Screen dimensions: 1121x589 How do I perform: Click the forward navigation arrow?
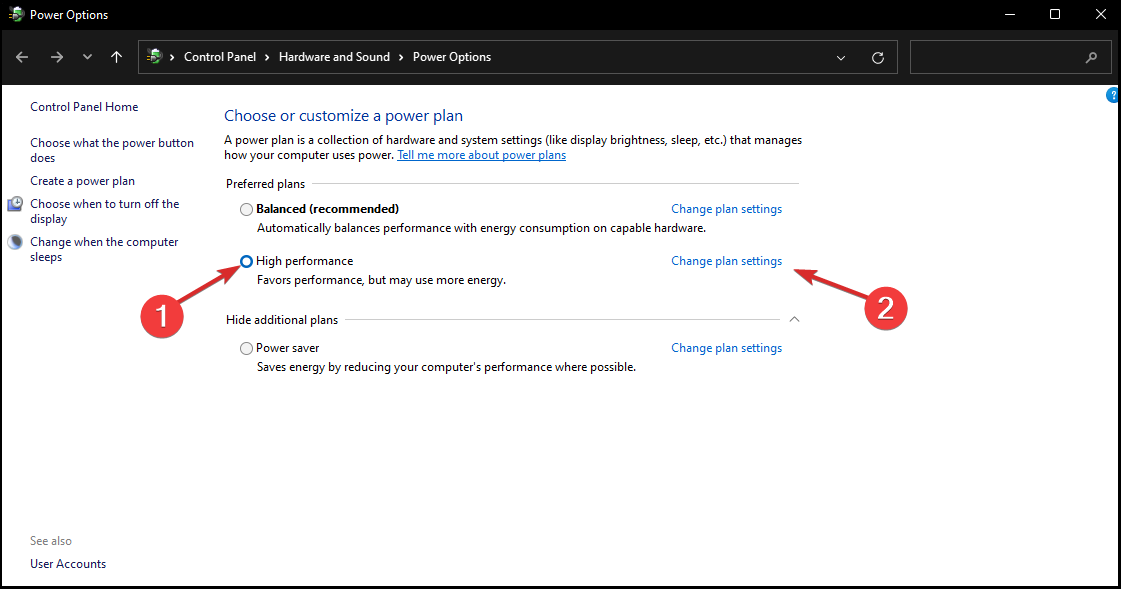(x=56, y=58)
